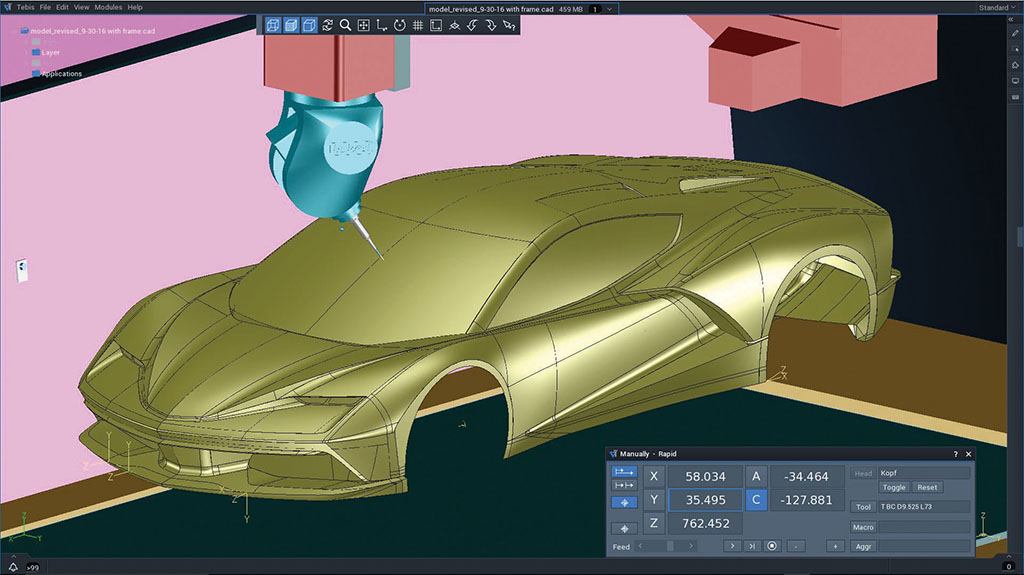
Task: Click the circular record position button
Action: click(772, 546)
